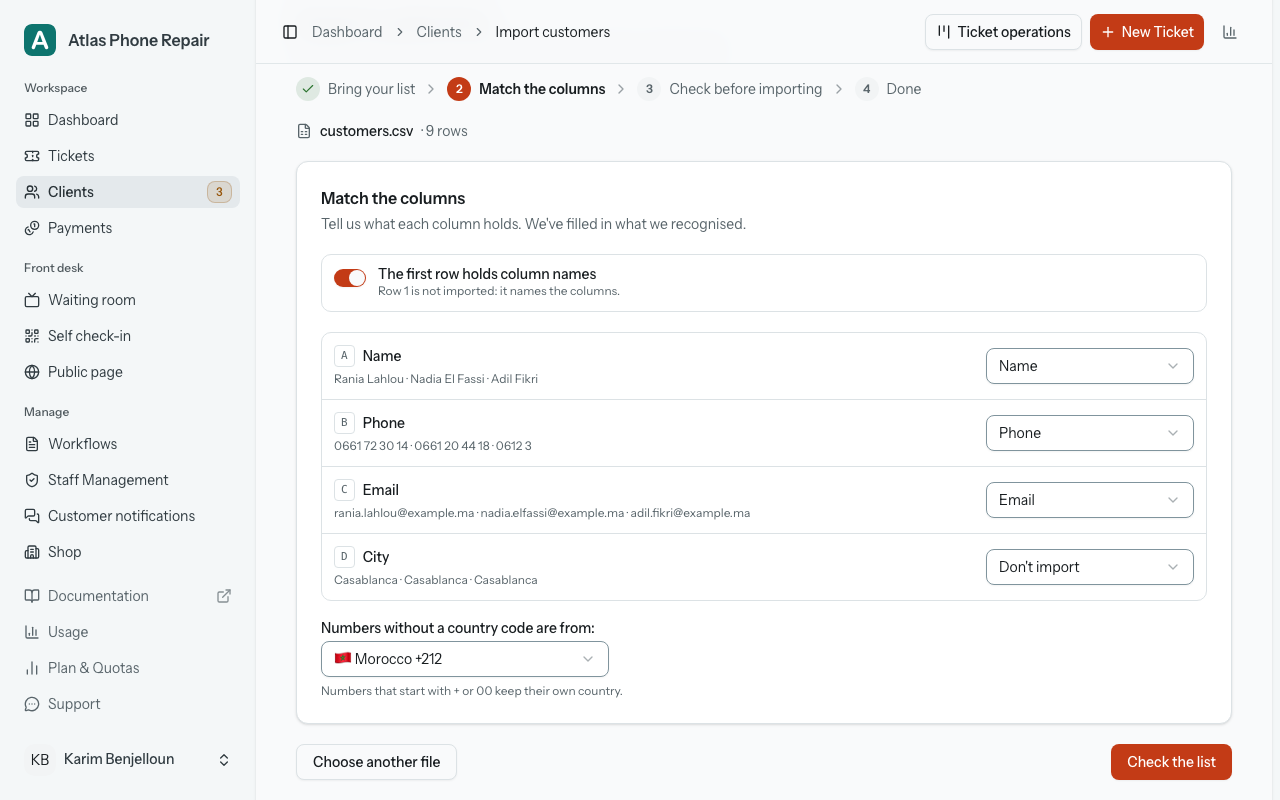Click the external link icon beside Documentation
This screenshot has height=800, width=1280.
224,596
